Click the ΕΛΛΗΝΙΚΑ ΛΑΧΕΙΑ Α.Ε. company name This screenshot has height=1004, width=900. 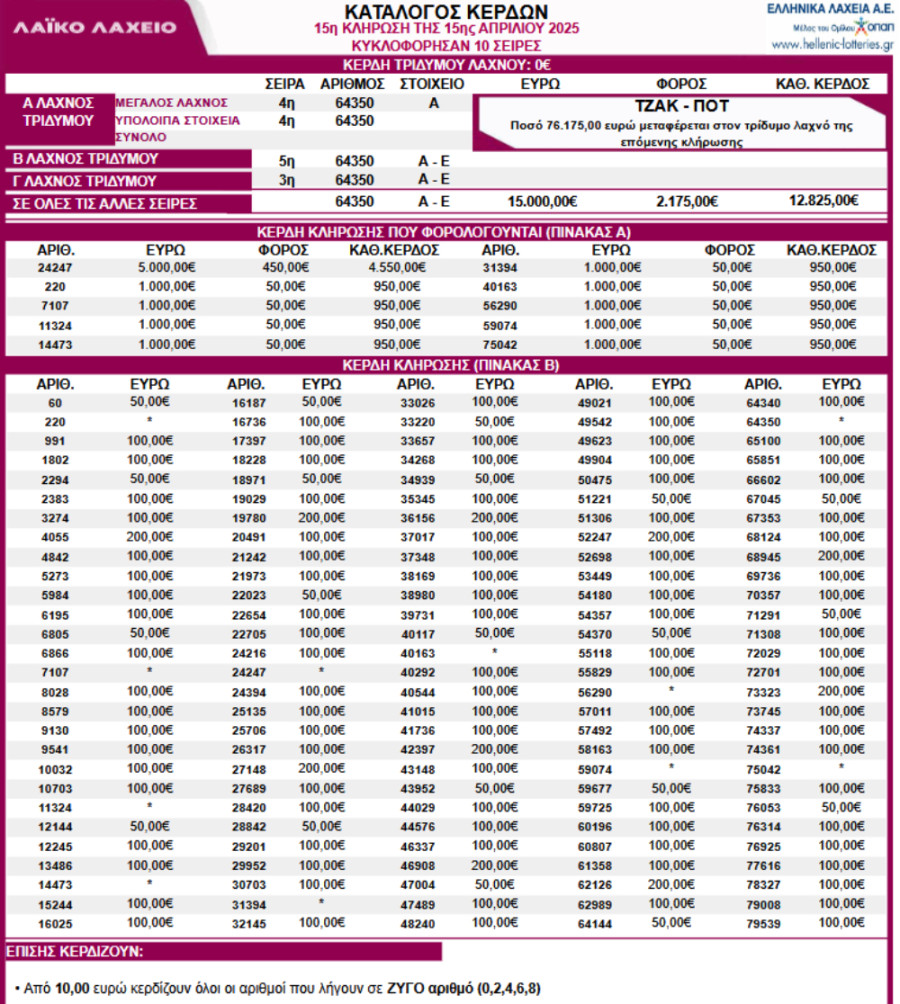pos(830,9)
